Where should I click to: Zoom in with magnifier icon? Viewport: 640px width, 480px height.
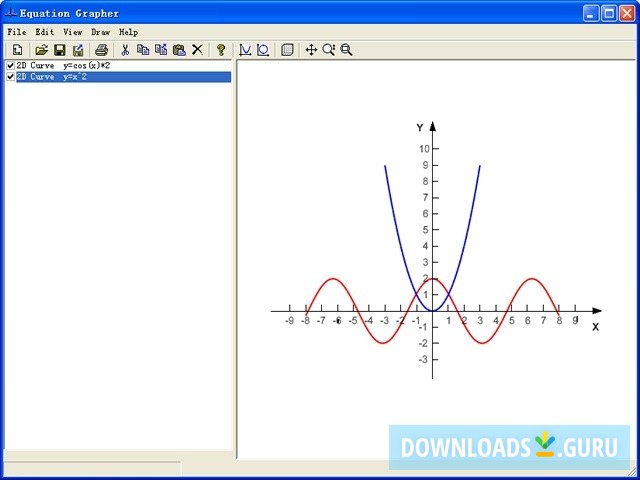[329, 50]
